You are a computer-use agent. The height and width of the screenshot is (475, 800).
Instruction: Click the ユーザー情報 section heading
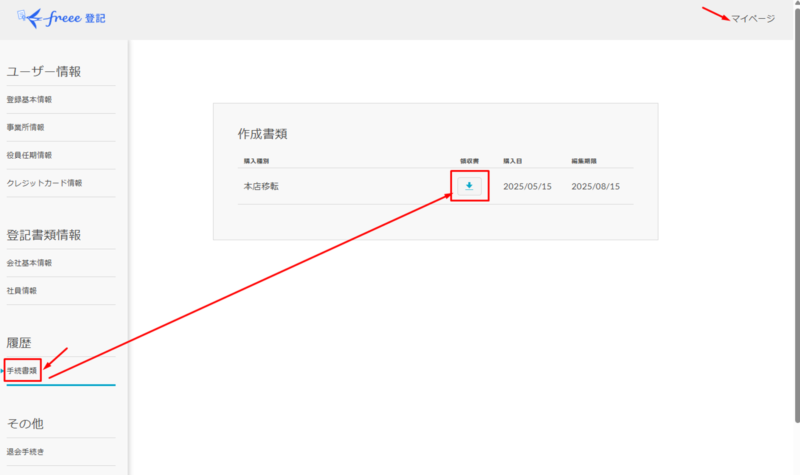coord(44,71)
